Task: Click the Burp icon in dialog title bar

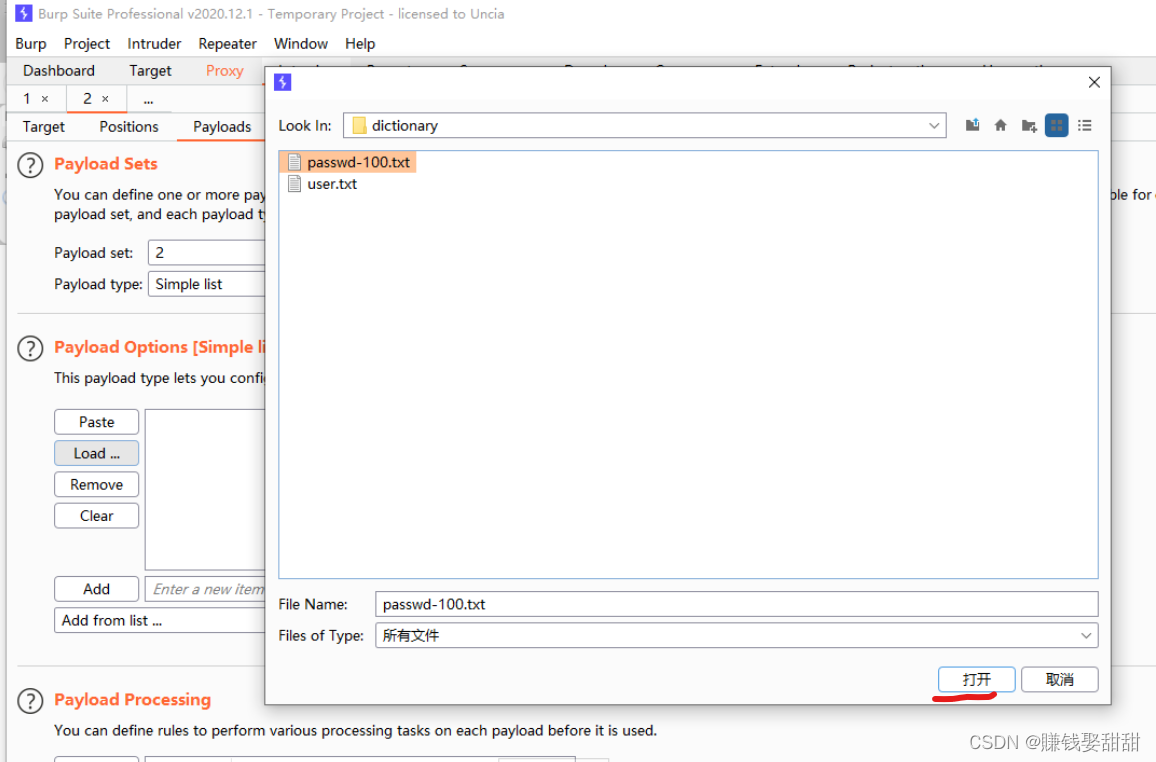Action: point(282,82)
